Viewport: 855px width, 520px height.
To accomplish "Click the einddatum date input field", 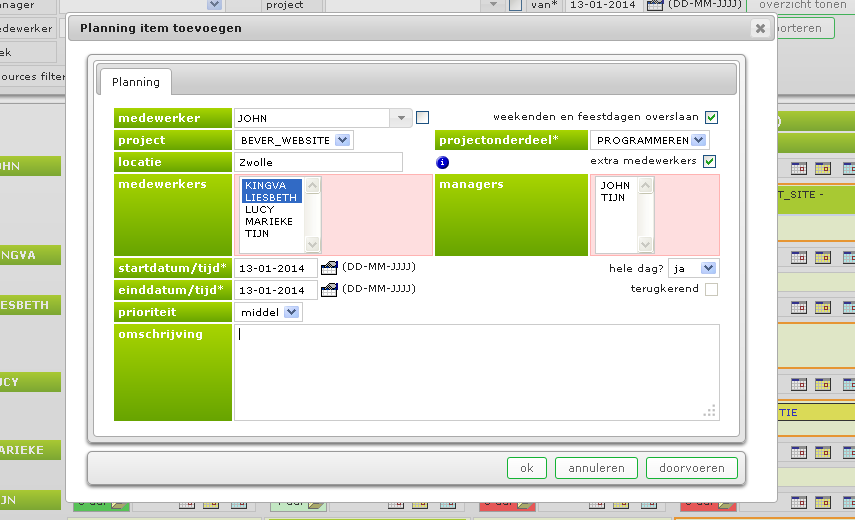I will [x=276, y=290].
